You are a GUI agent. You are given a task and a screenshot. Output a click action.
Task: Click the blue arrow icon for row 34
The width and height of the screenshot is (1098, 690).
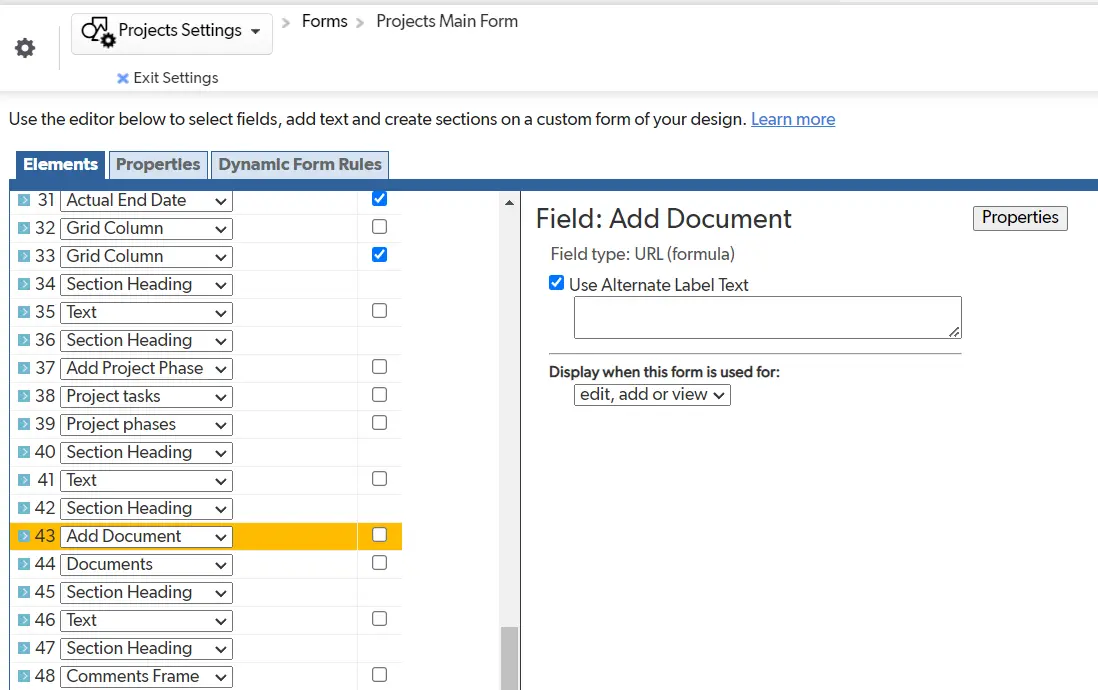click(24, 284)
